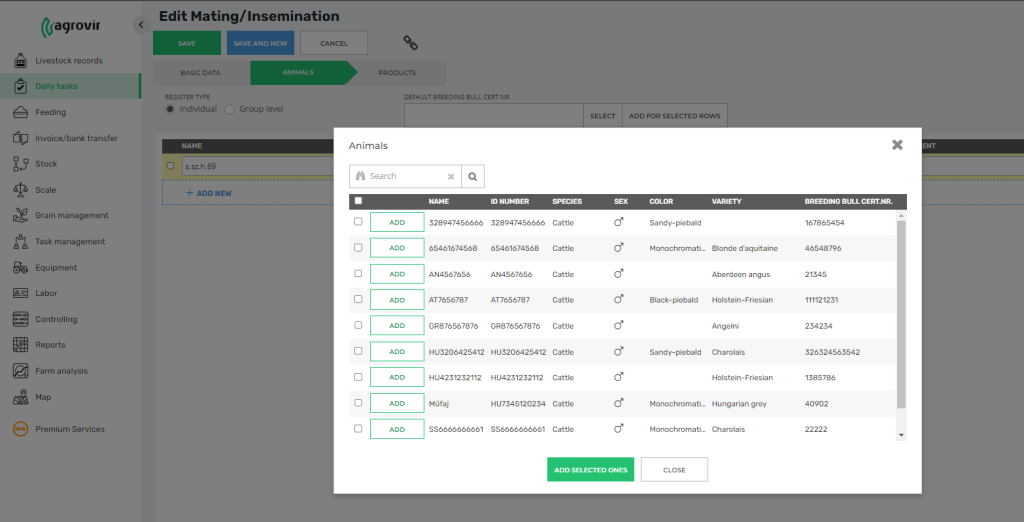Click the chain link icon next to Cancel
The height and width of the screenshot is (522, 1024).
click(x=410, y=42)
